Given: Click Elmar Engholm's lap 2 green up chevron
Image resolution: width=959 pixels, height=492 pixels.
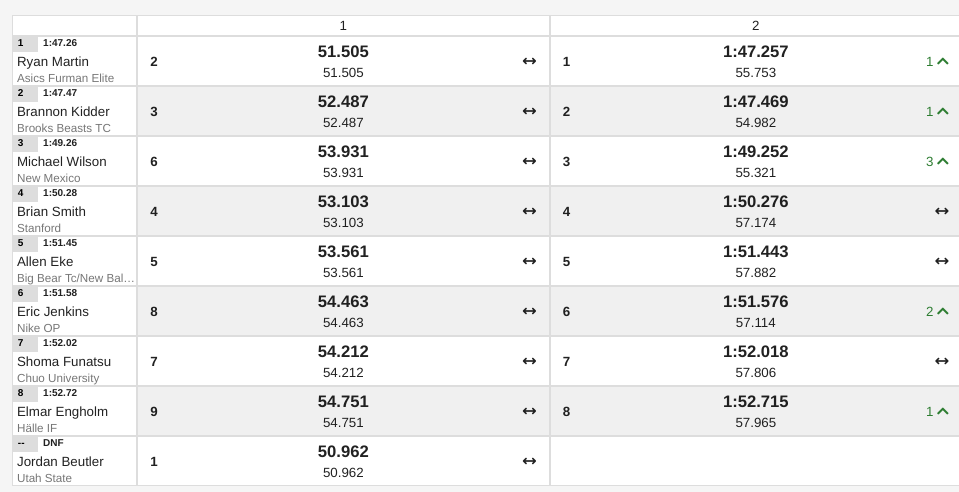Looking at the screenshot, I should tap(942, 411).
